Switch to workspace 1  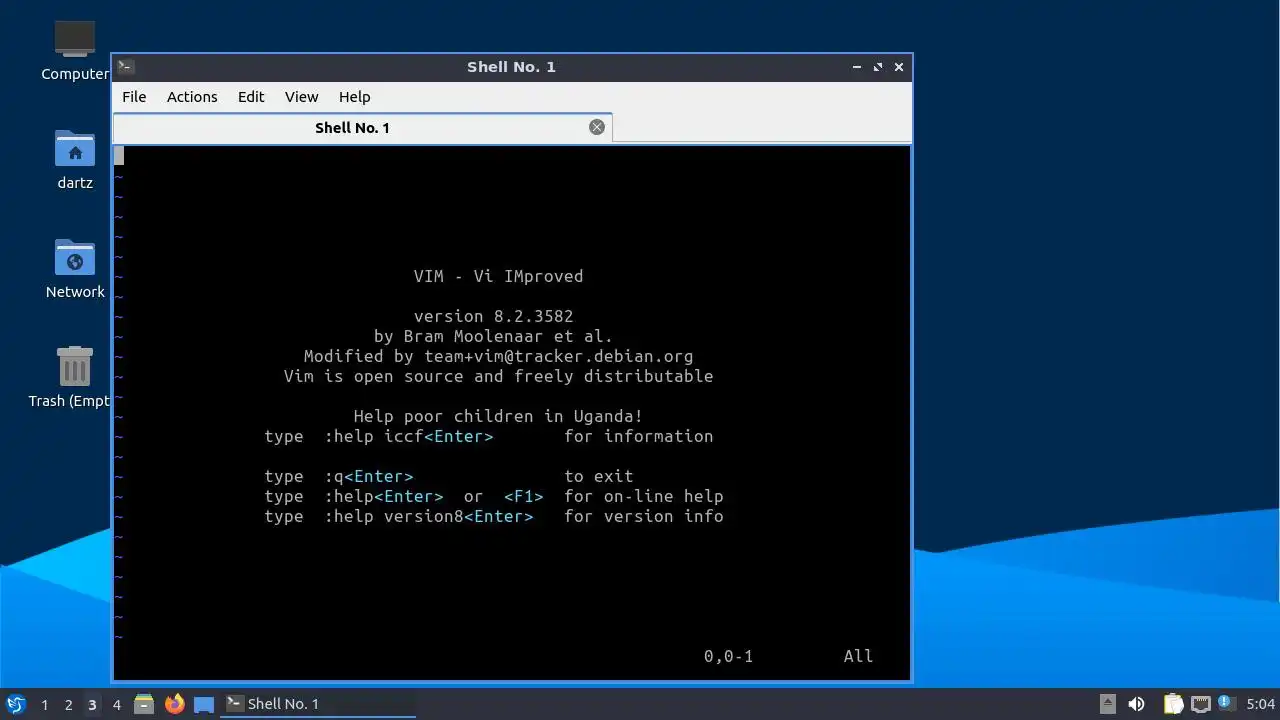tap(44, 704)
